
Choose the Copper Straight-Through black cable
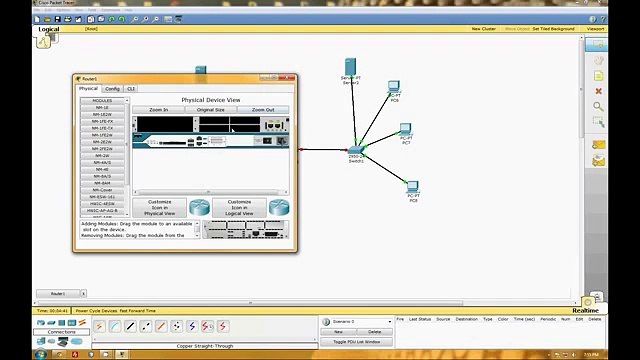tap(131, 326)
